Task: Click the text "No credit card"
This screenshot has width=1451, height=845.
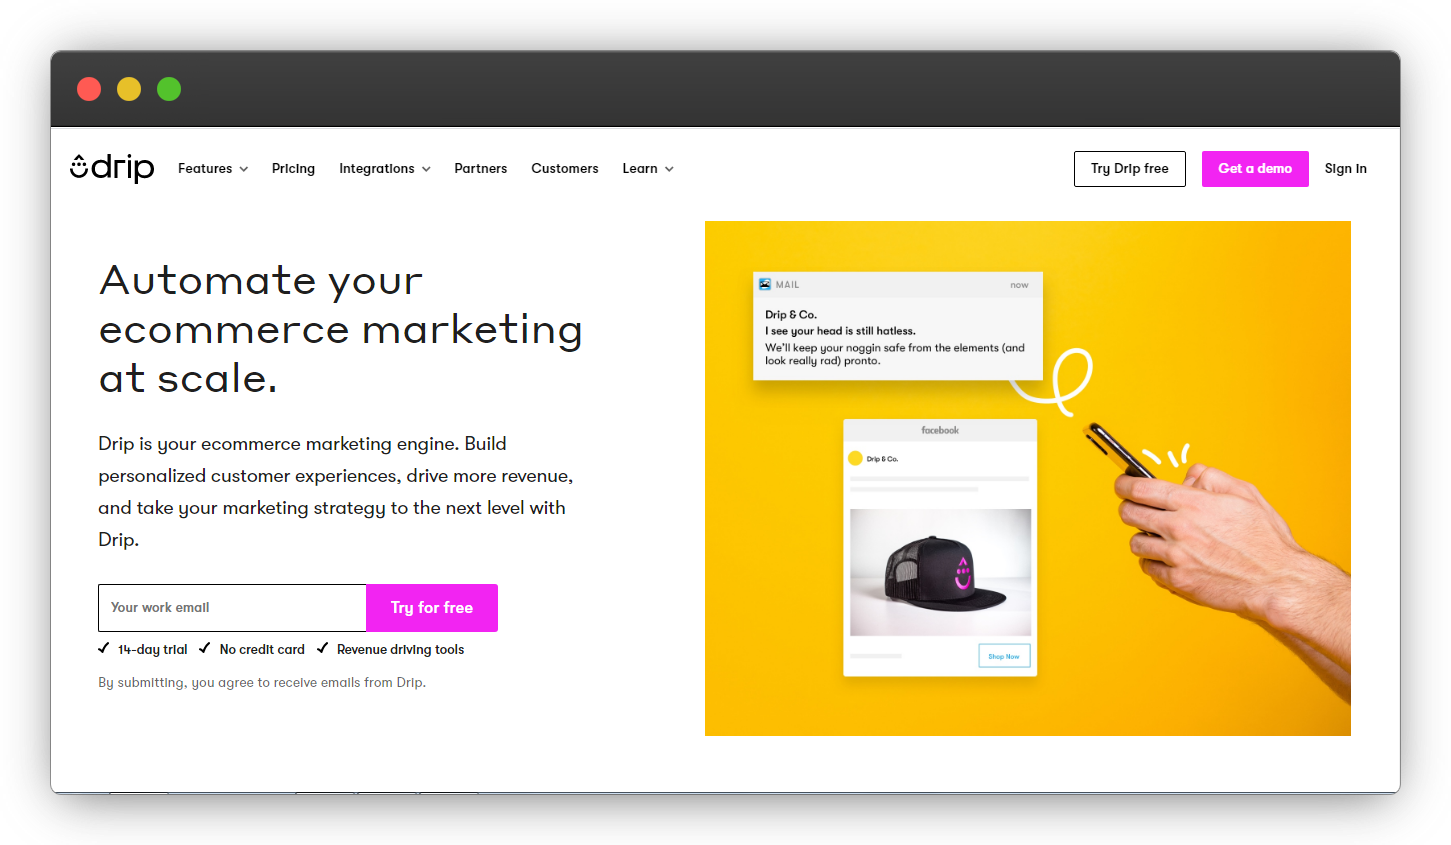Action: (262, 649)
